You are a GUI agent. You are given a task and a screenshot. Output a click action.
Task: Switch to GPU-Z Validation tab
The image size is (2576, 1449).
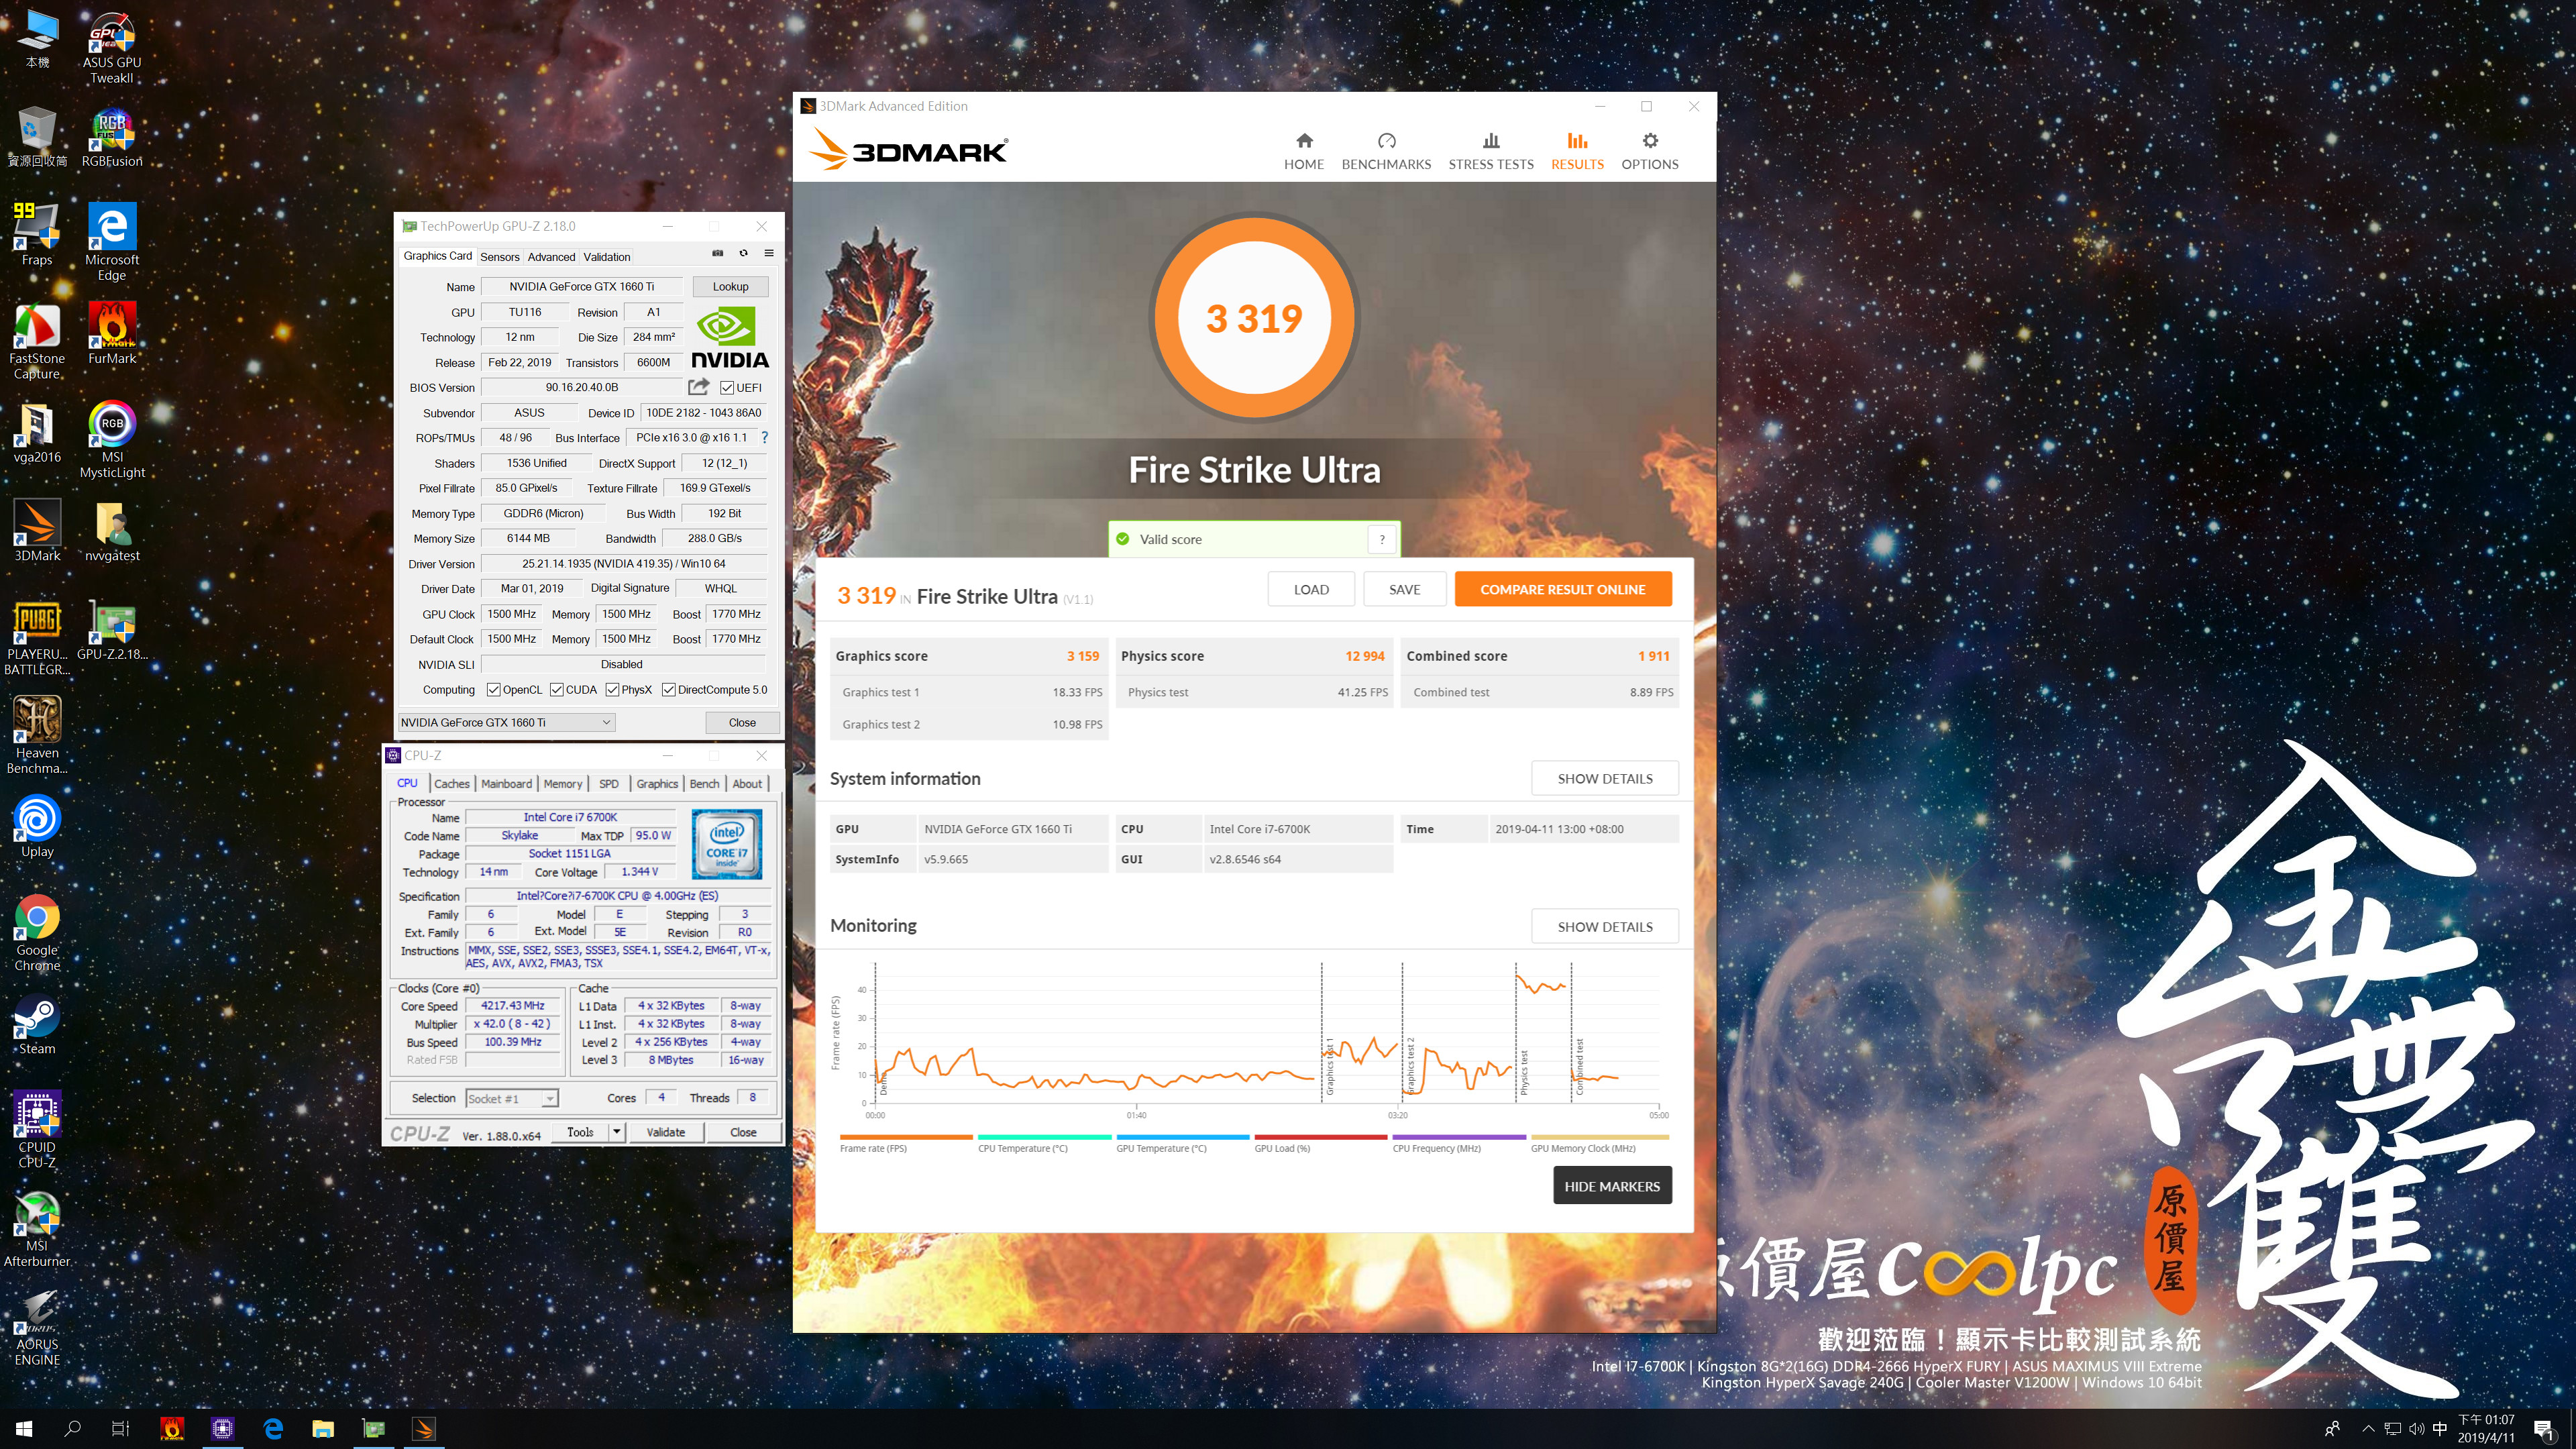(606, 257)
